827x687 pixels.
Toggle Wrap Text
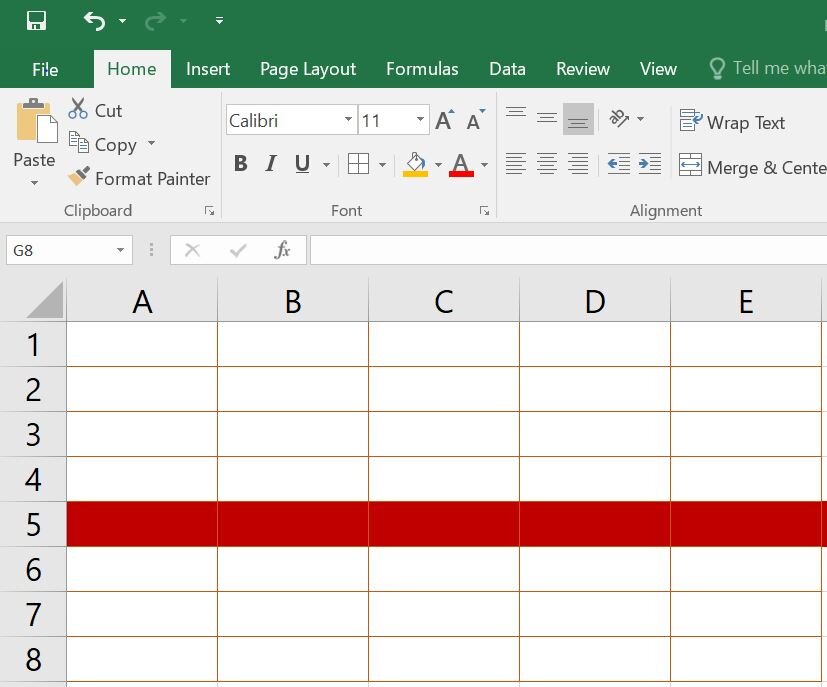(x=732, y=122)
